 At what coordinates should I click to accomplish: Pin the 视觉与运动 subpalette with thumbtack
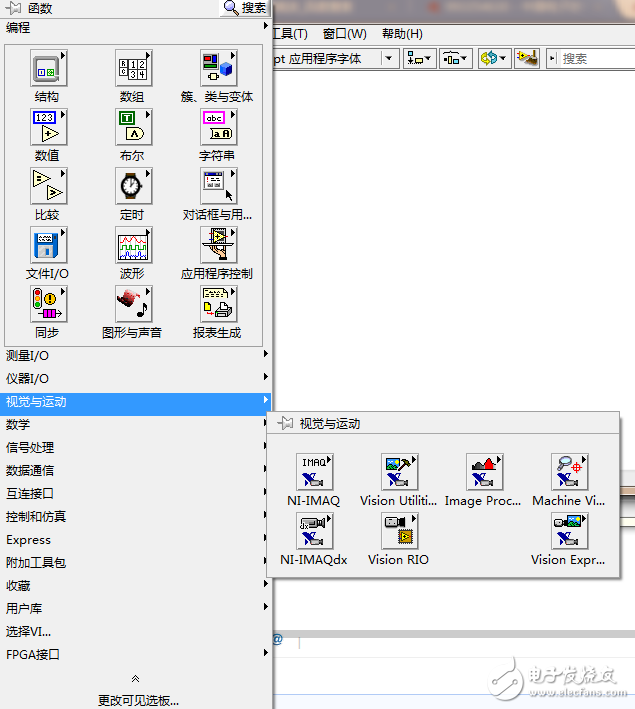(x=285, y=423)
